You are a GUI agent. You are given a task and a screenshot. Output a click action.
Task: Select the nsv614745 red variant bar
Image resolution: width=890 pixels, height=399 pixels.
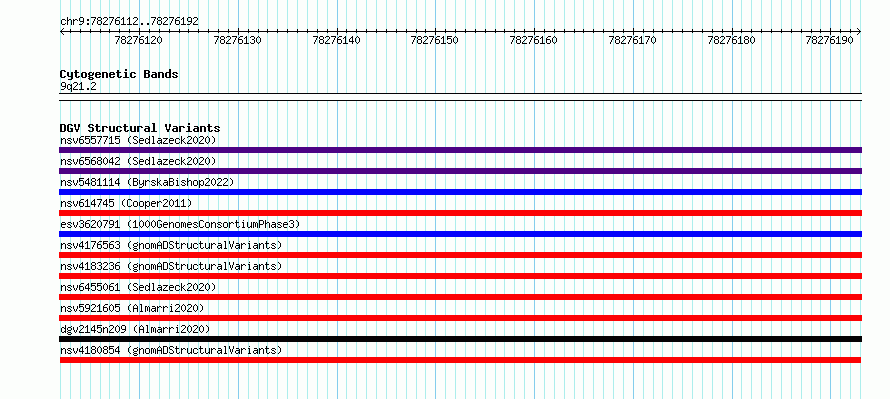pyautogui.click(x=460, y=213)
